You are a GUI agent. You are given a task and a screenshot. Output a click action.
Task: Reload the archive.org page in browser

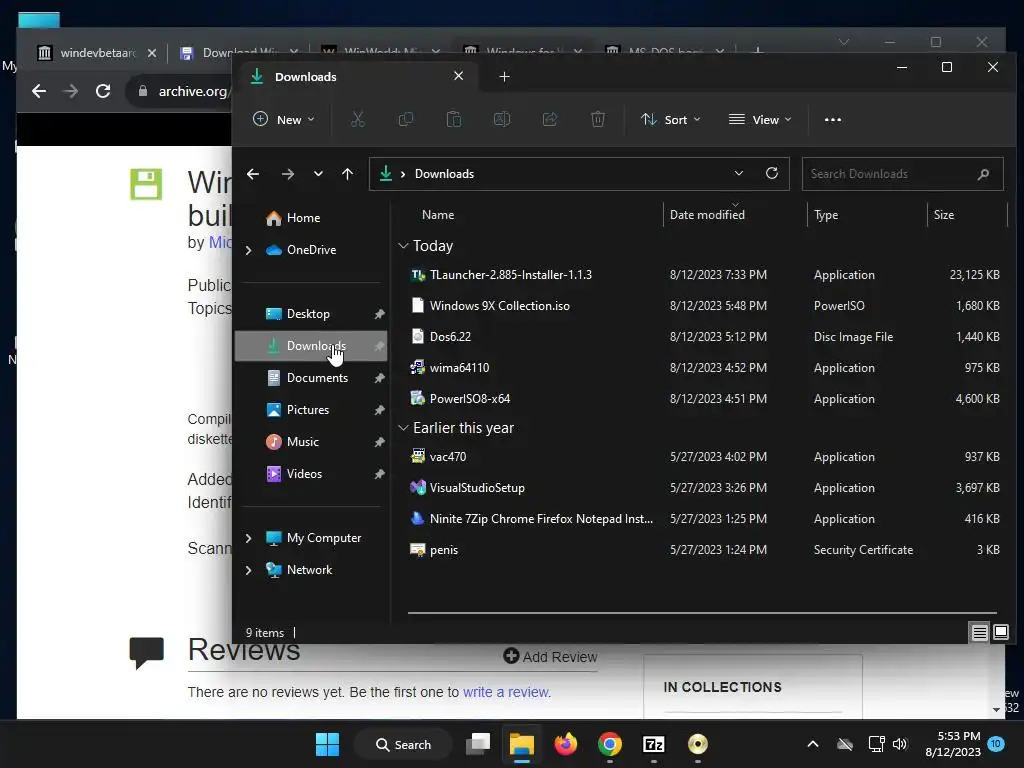[x=103, y=91]
